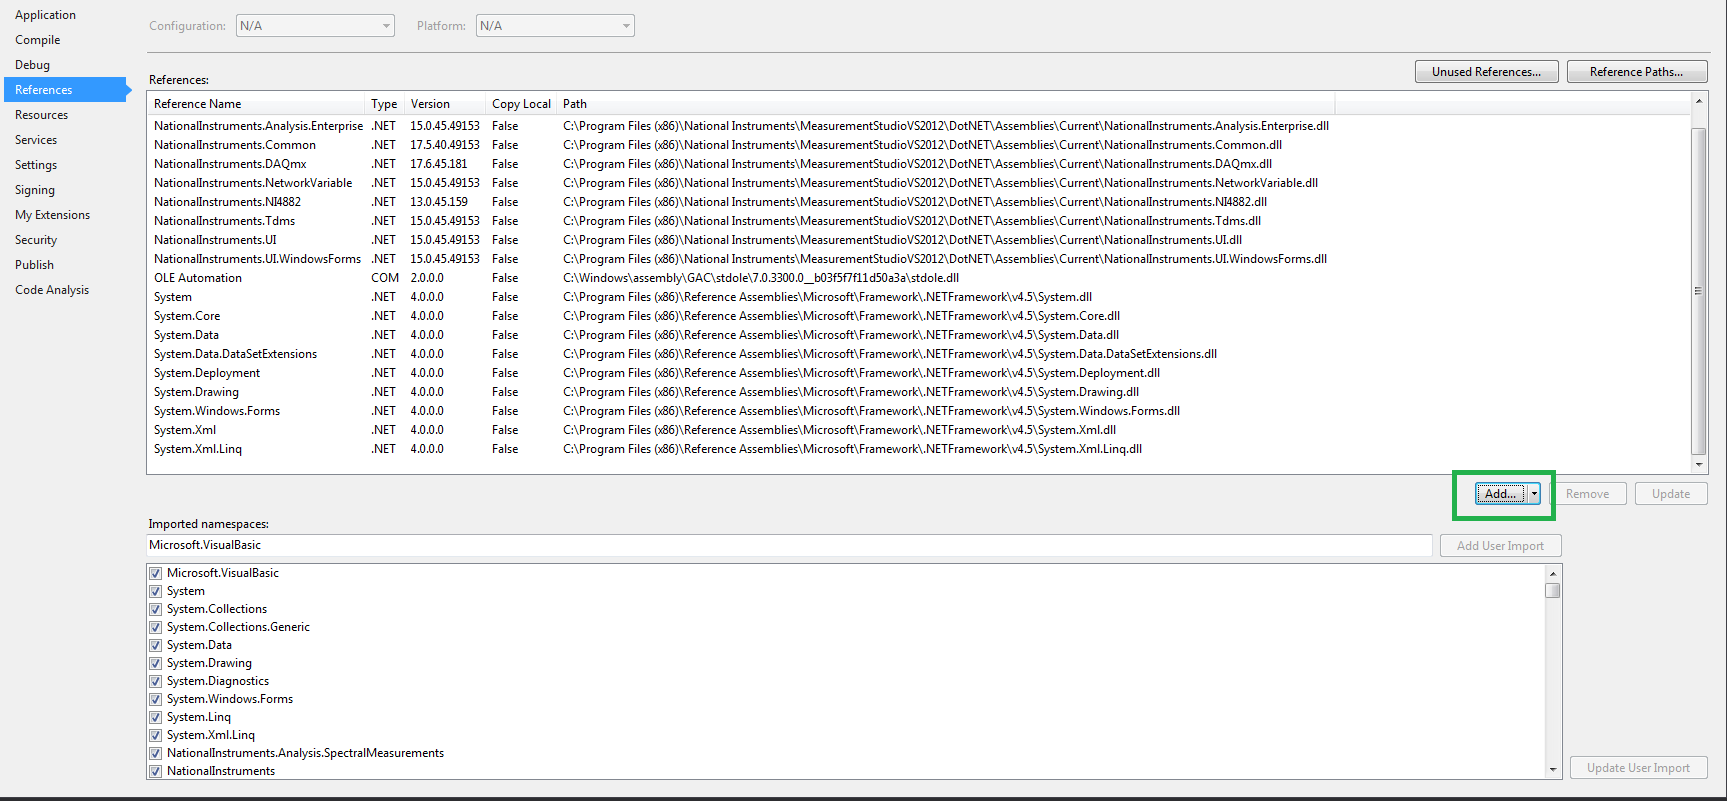Click the Update reference button
1727x801 pixels.
click(1671, 494)
